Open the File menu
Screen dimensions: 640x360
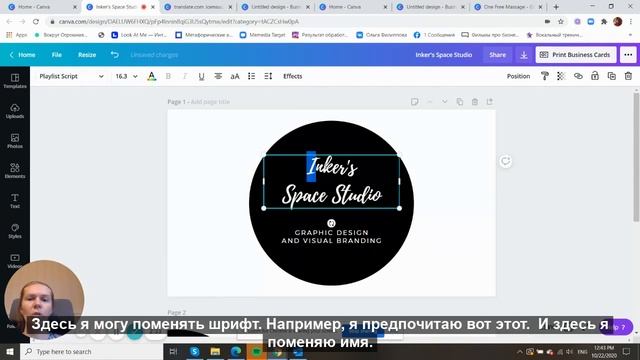(57, 55)
